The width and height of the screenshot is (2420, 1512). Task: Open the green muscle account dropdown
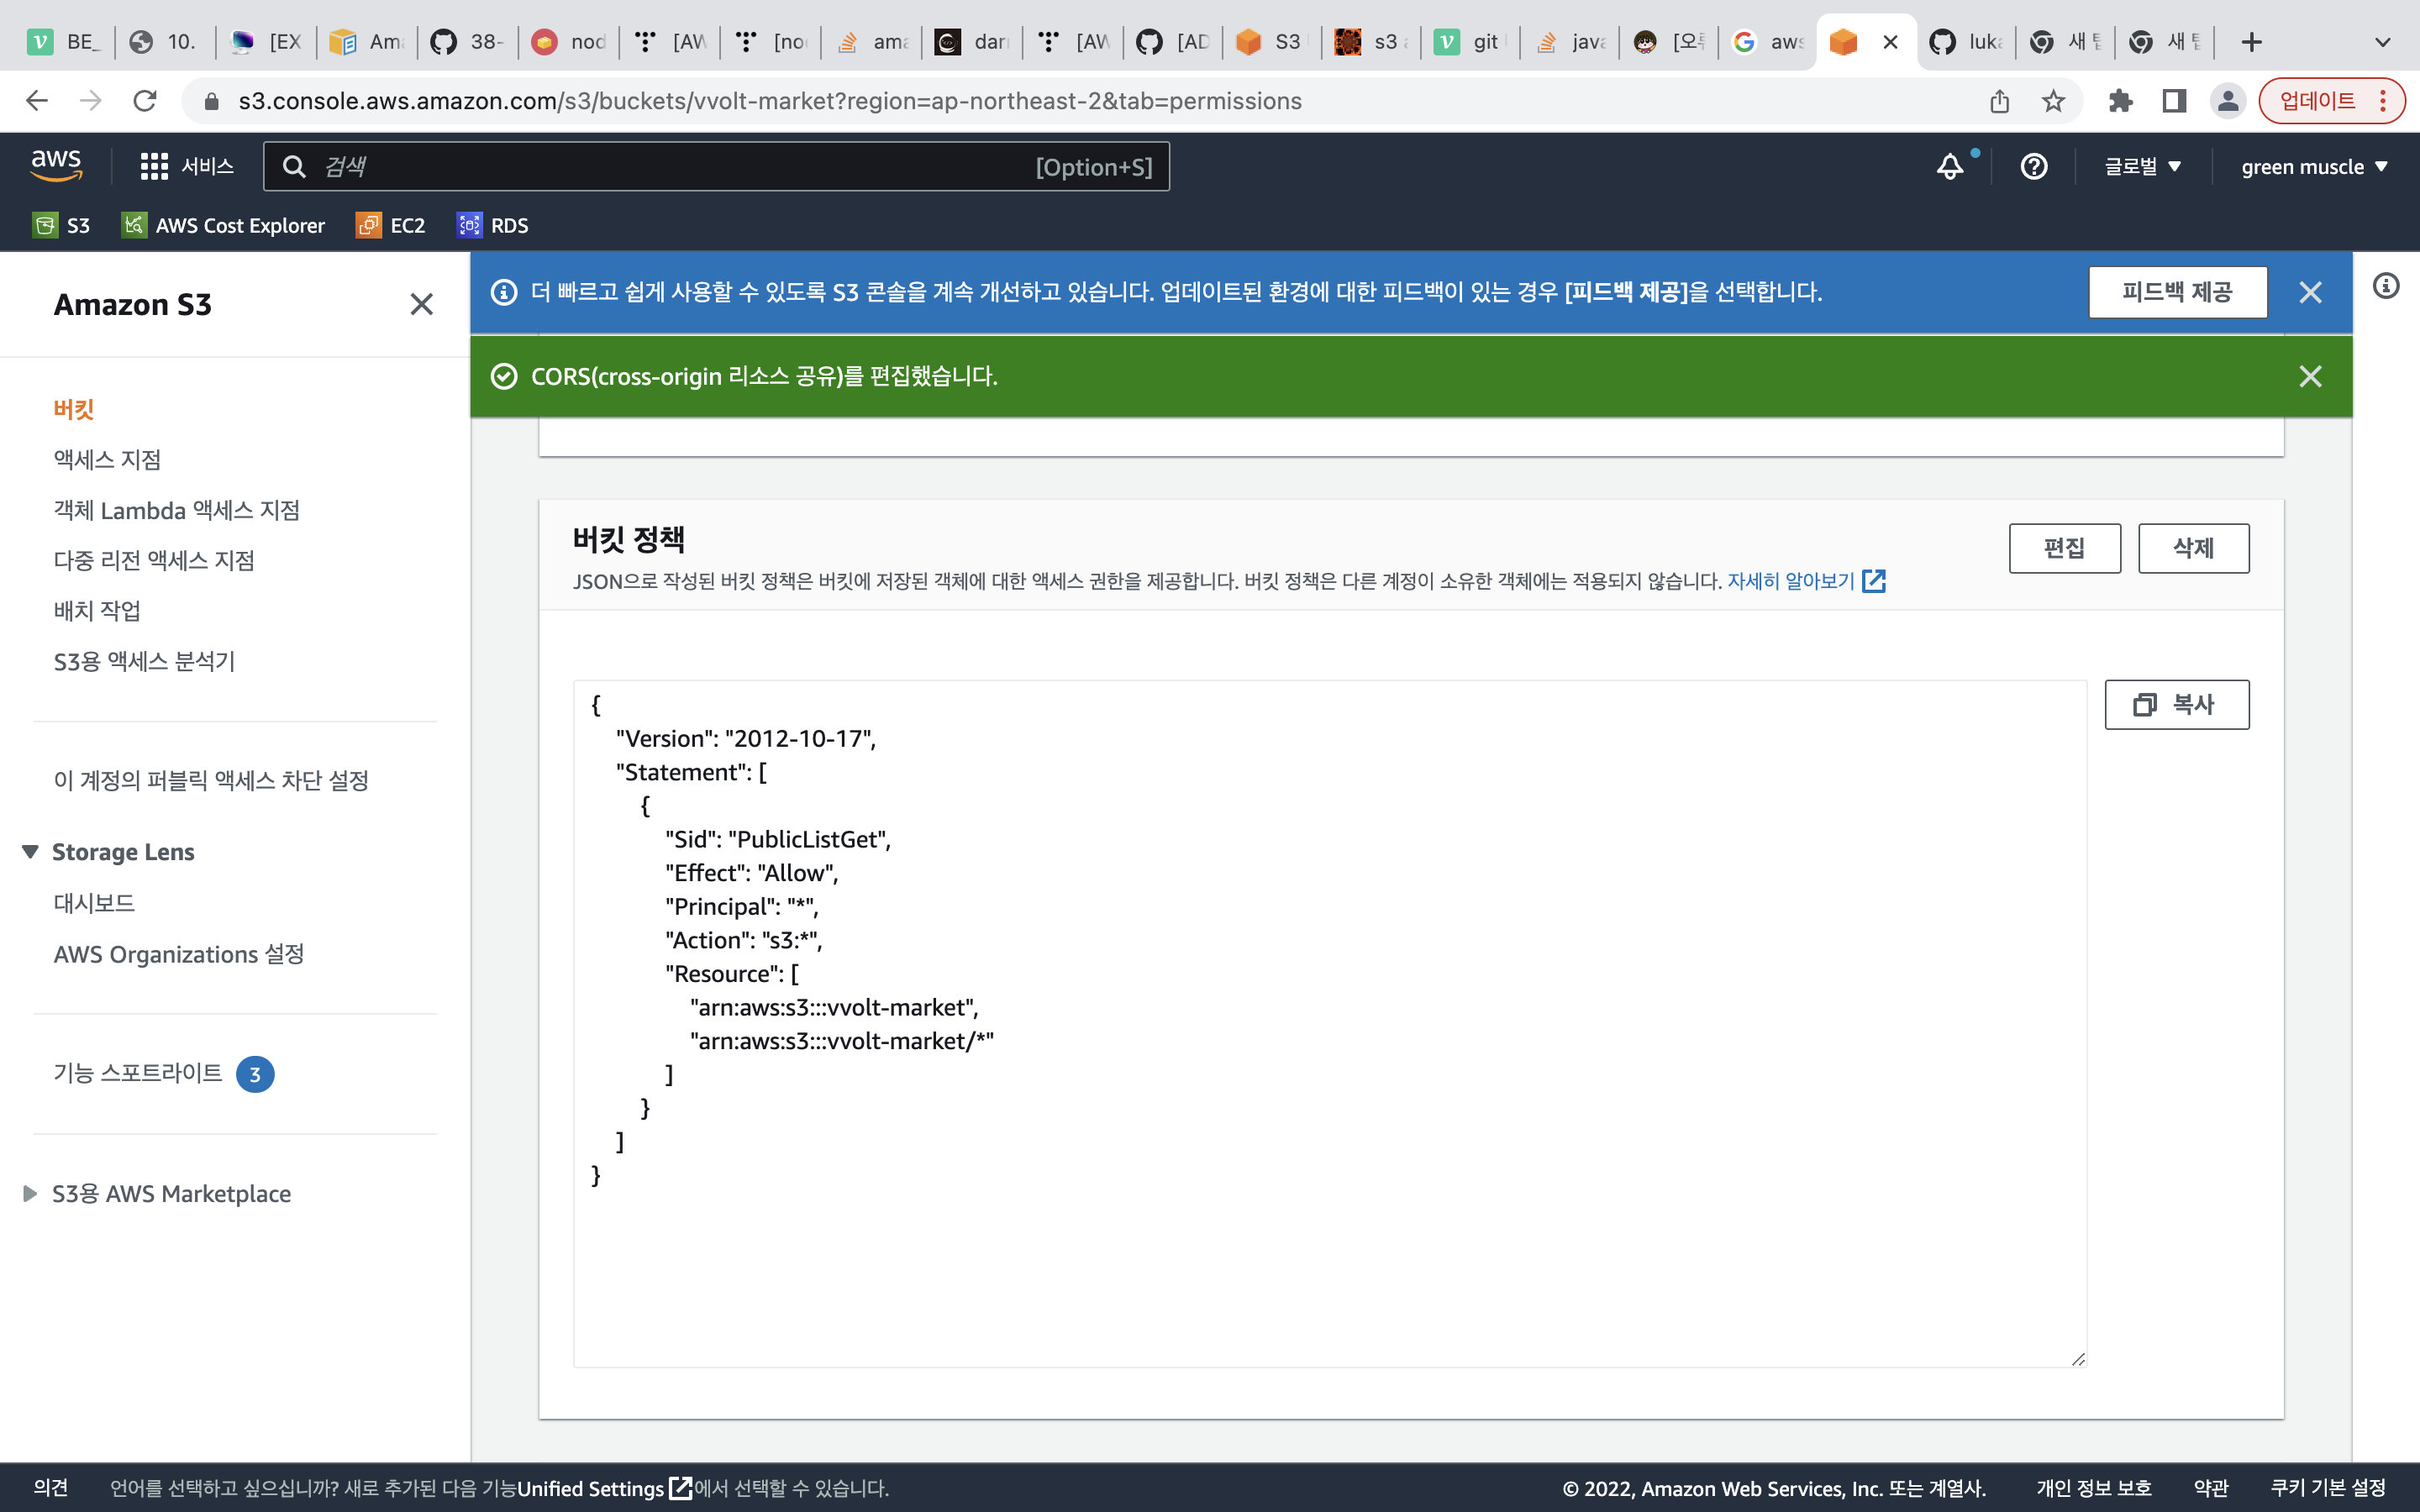pos(2314,166)
